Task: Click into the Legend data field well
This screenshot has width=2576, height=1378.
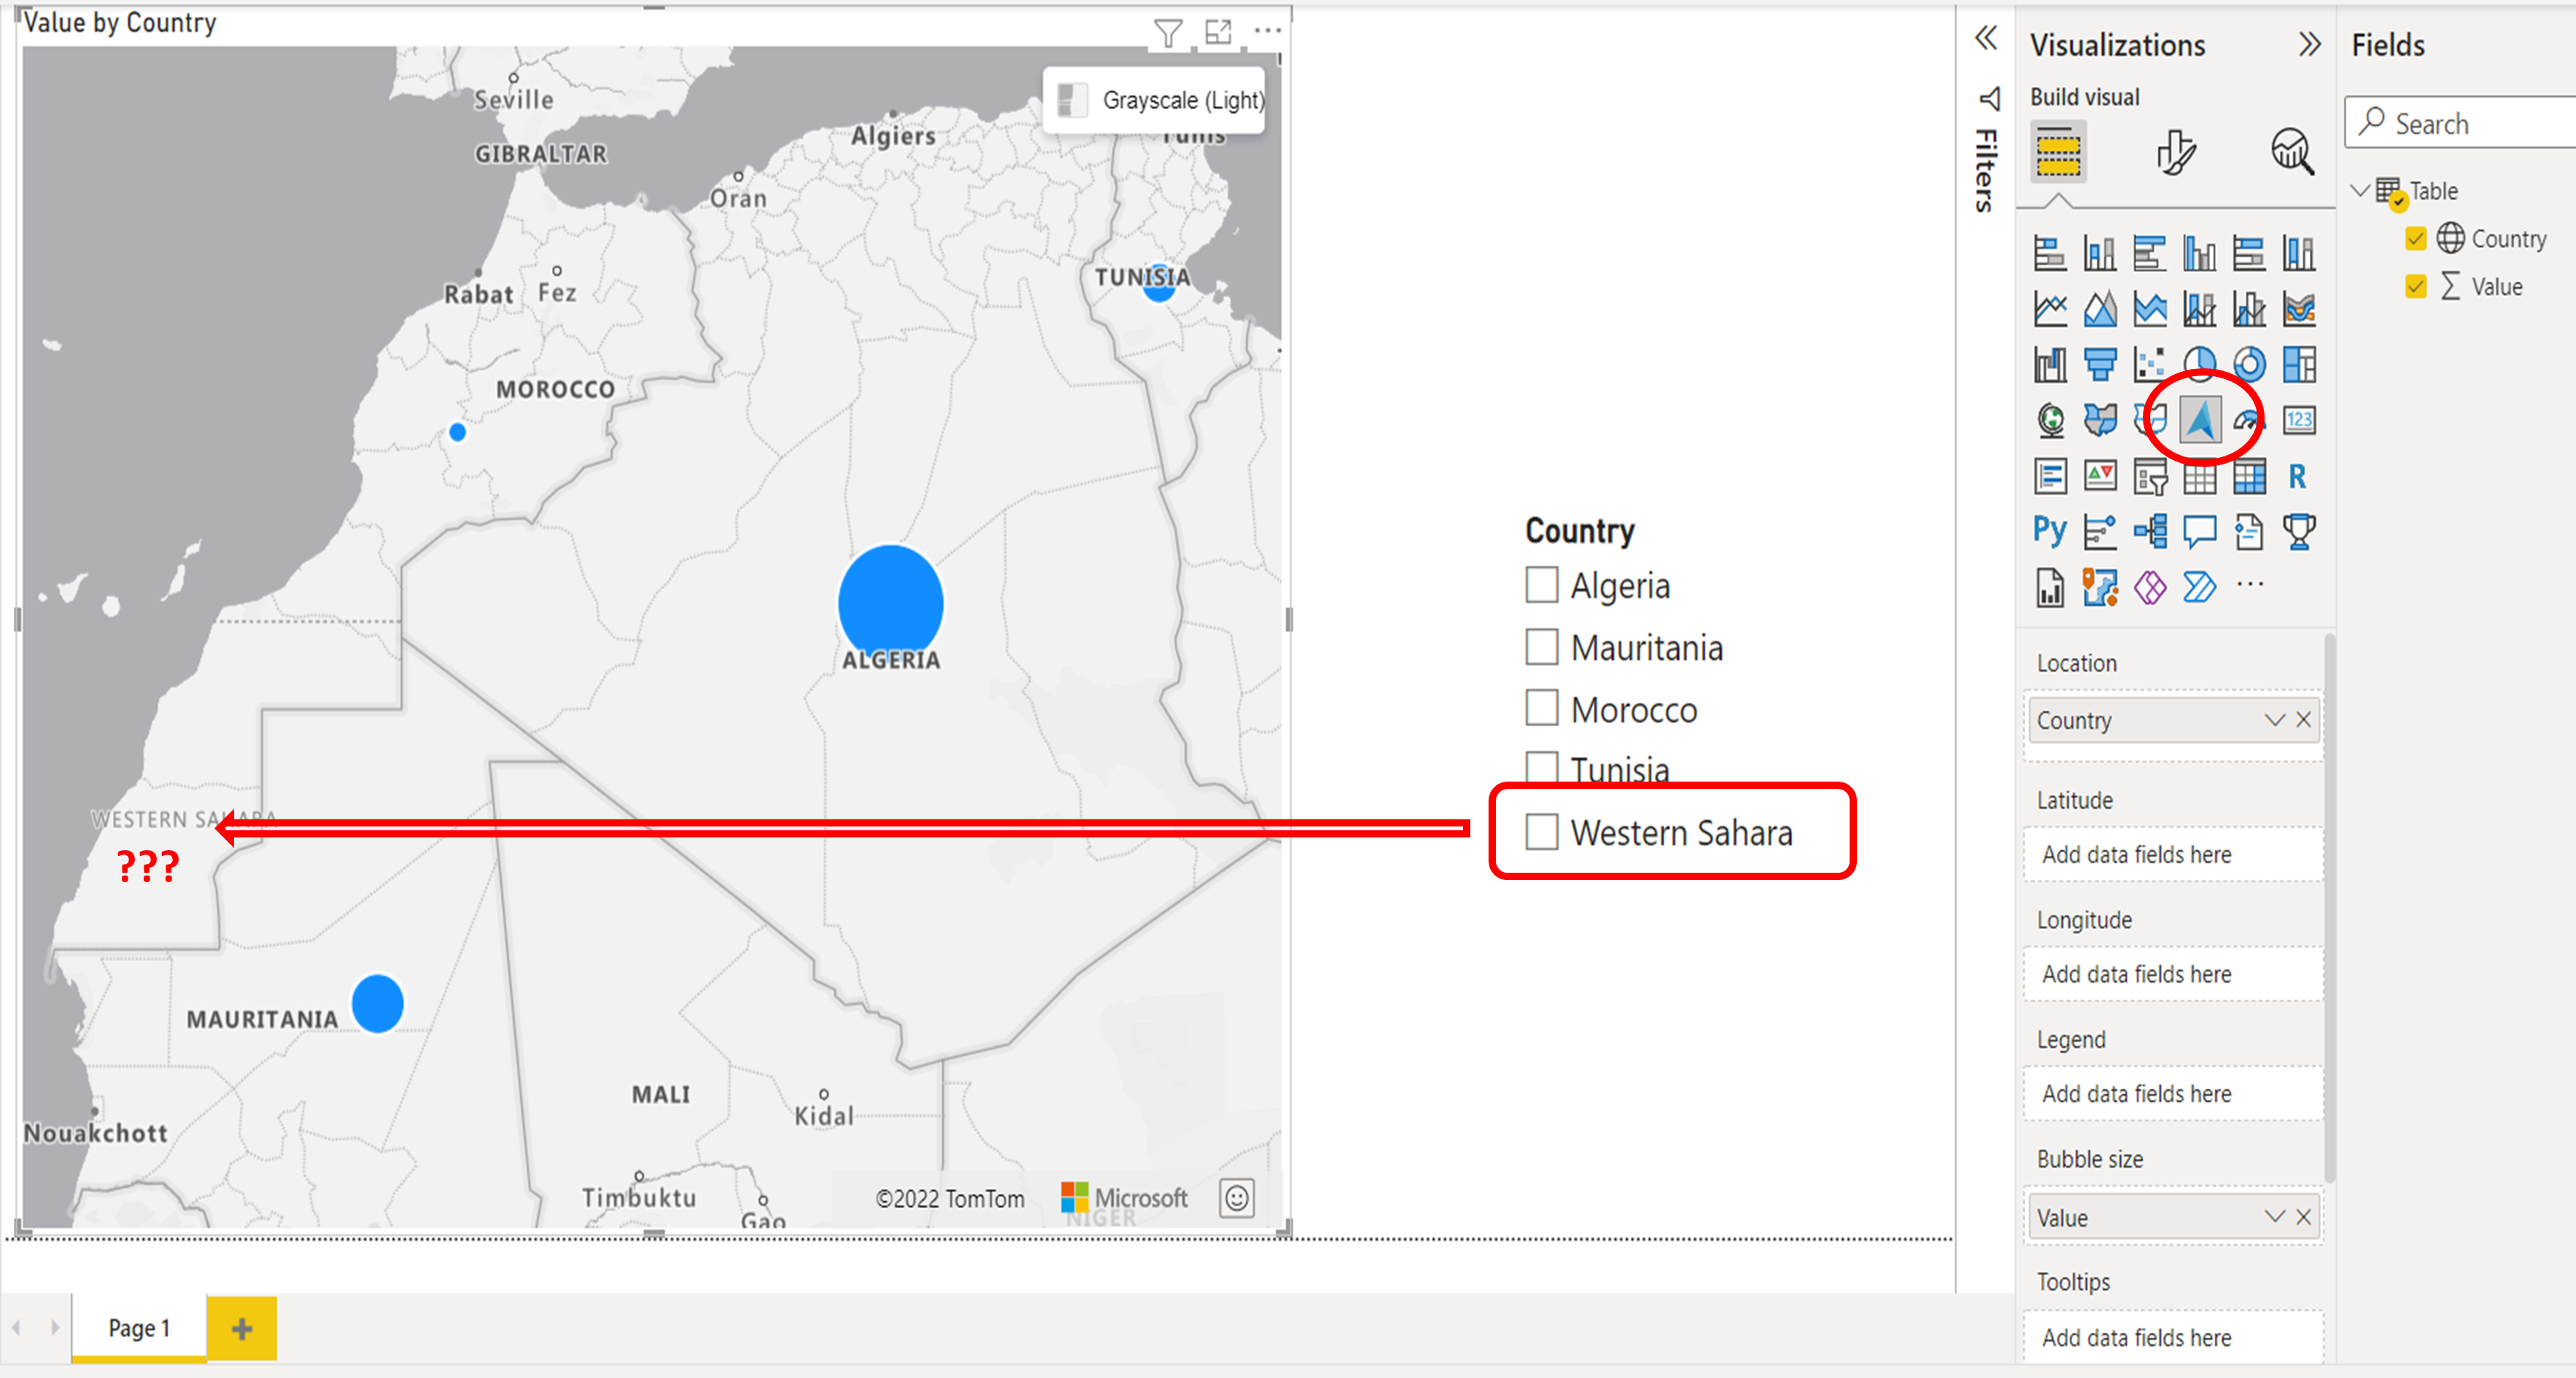Action: pos(2172,1093)
